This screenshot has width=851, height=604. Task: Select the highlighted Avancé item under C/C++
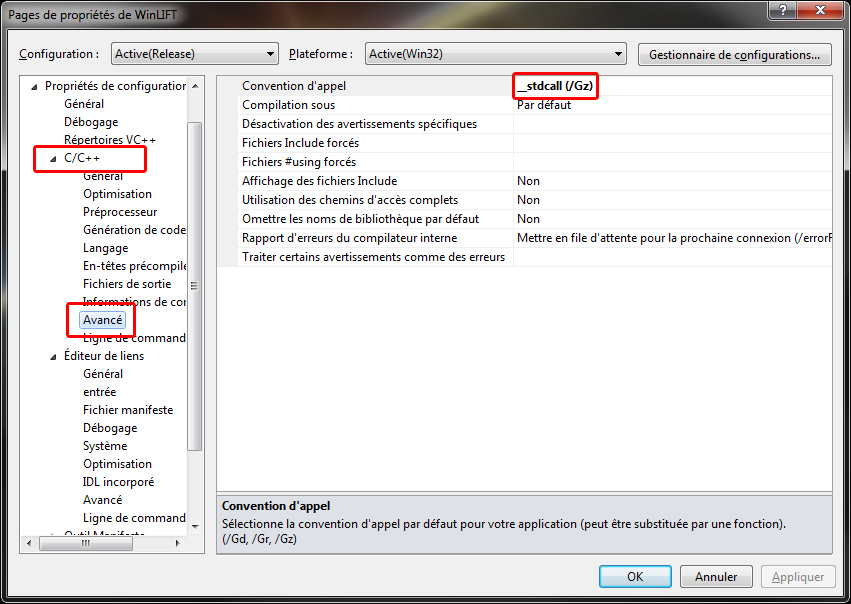(103, 320)
